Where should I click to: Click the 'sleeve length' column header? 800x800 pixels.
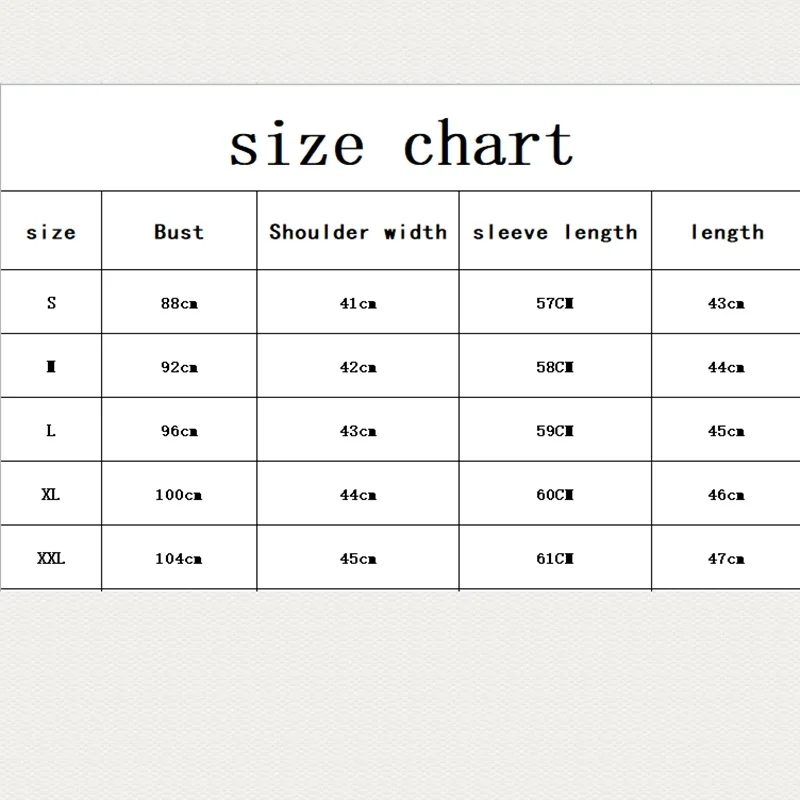(555, 233)
